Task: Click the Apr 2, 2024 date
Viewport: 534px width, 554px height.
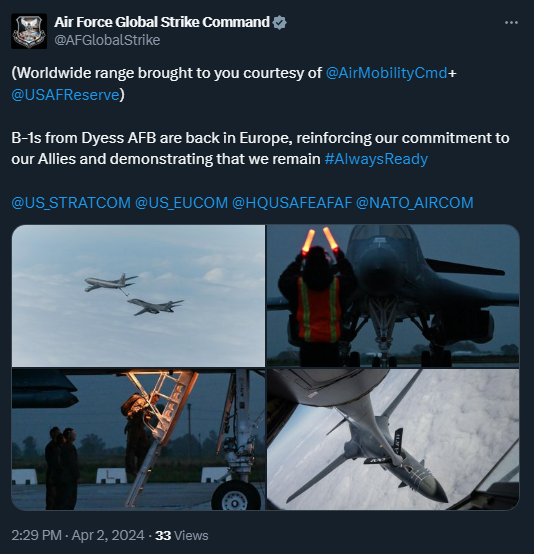Action: click(108, 535)
